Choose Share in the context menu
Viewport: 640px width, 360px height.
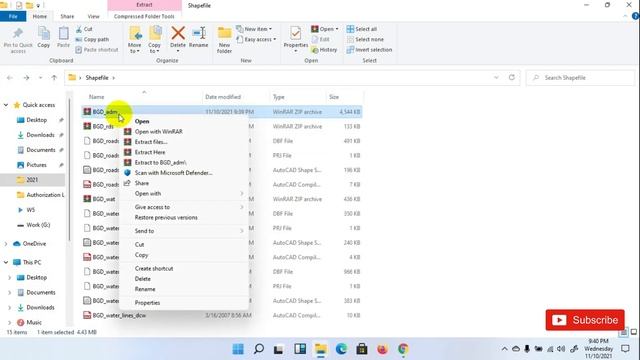tap(142, 183)
